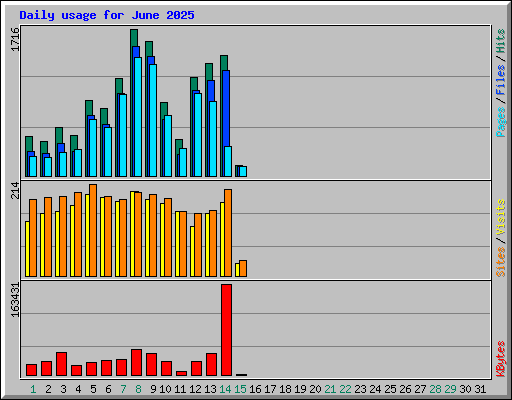The width and height of the screenshot is (512, 400).
Task: Click day label 16 on the x-axis
Action: click(255, 389)
